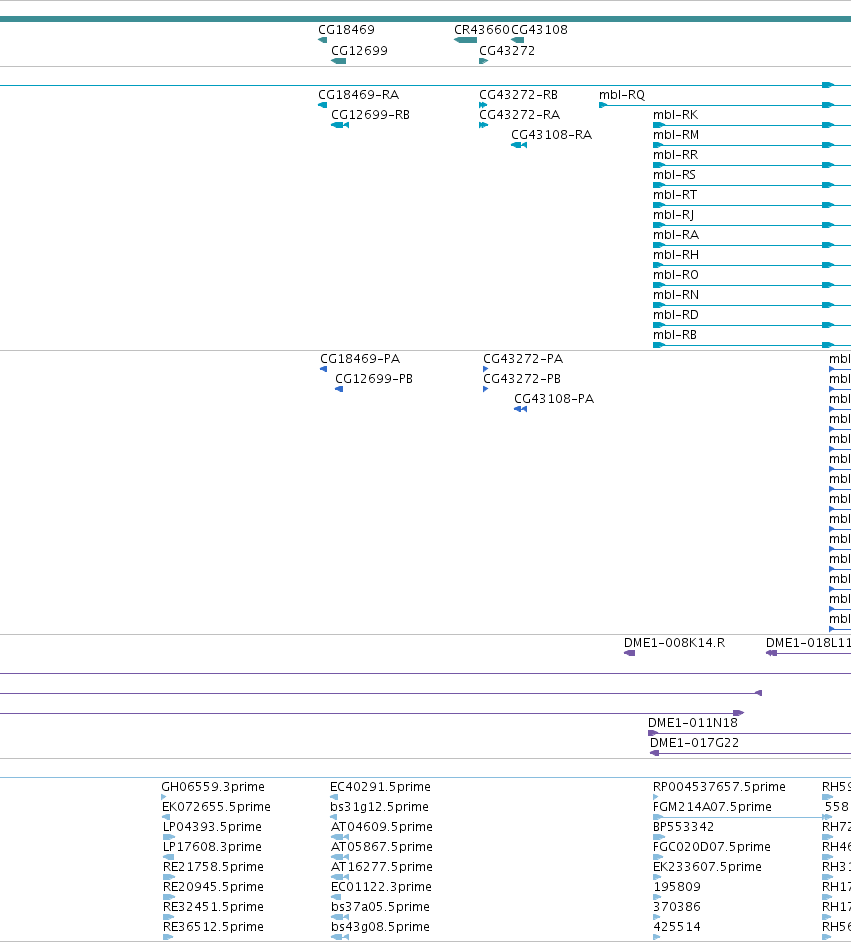Viewport: 851px width, 942px height.
Task: Click the bs37a05.5prime EST label
Action: 380,907
